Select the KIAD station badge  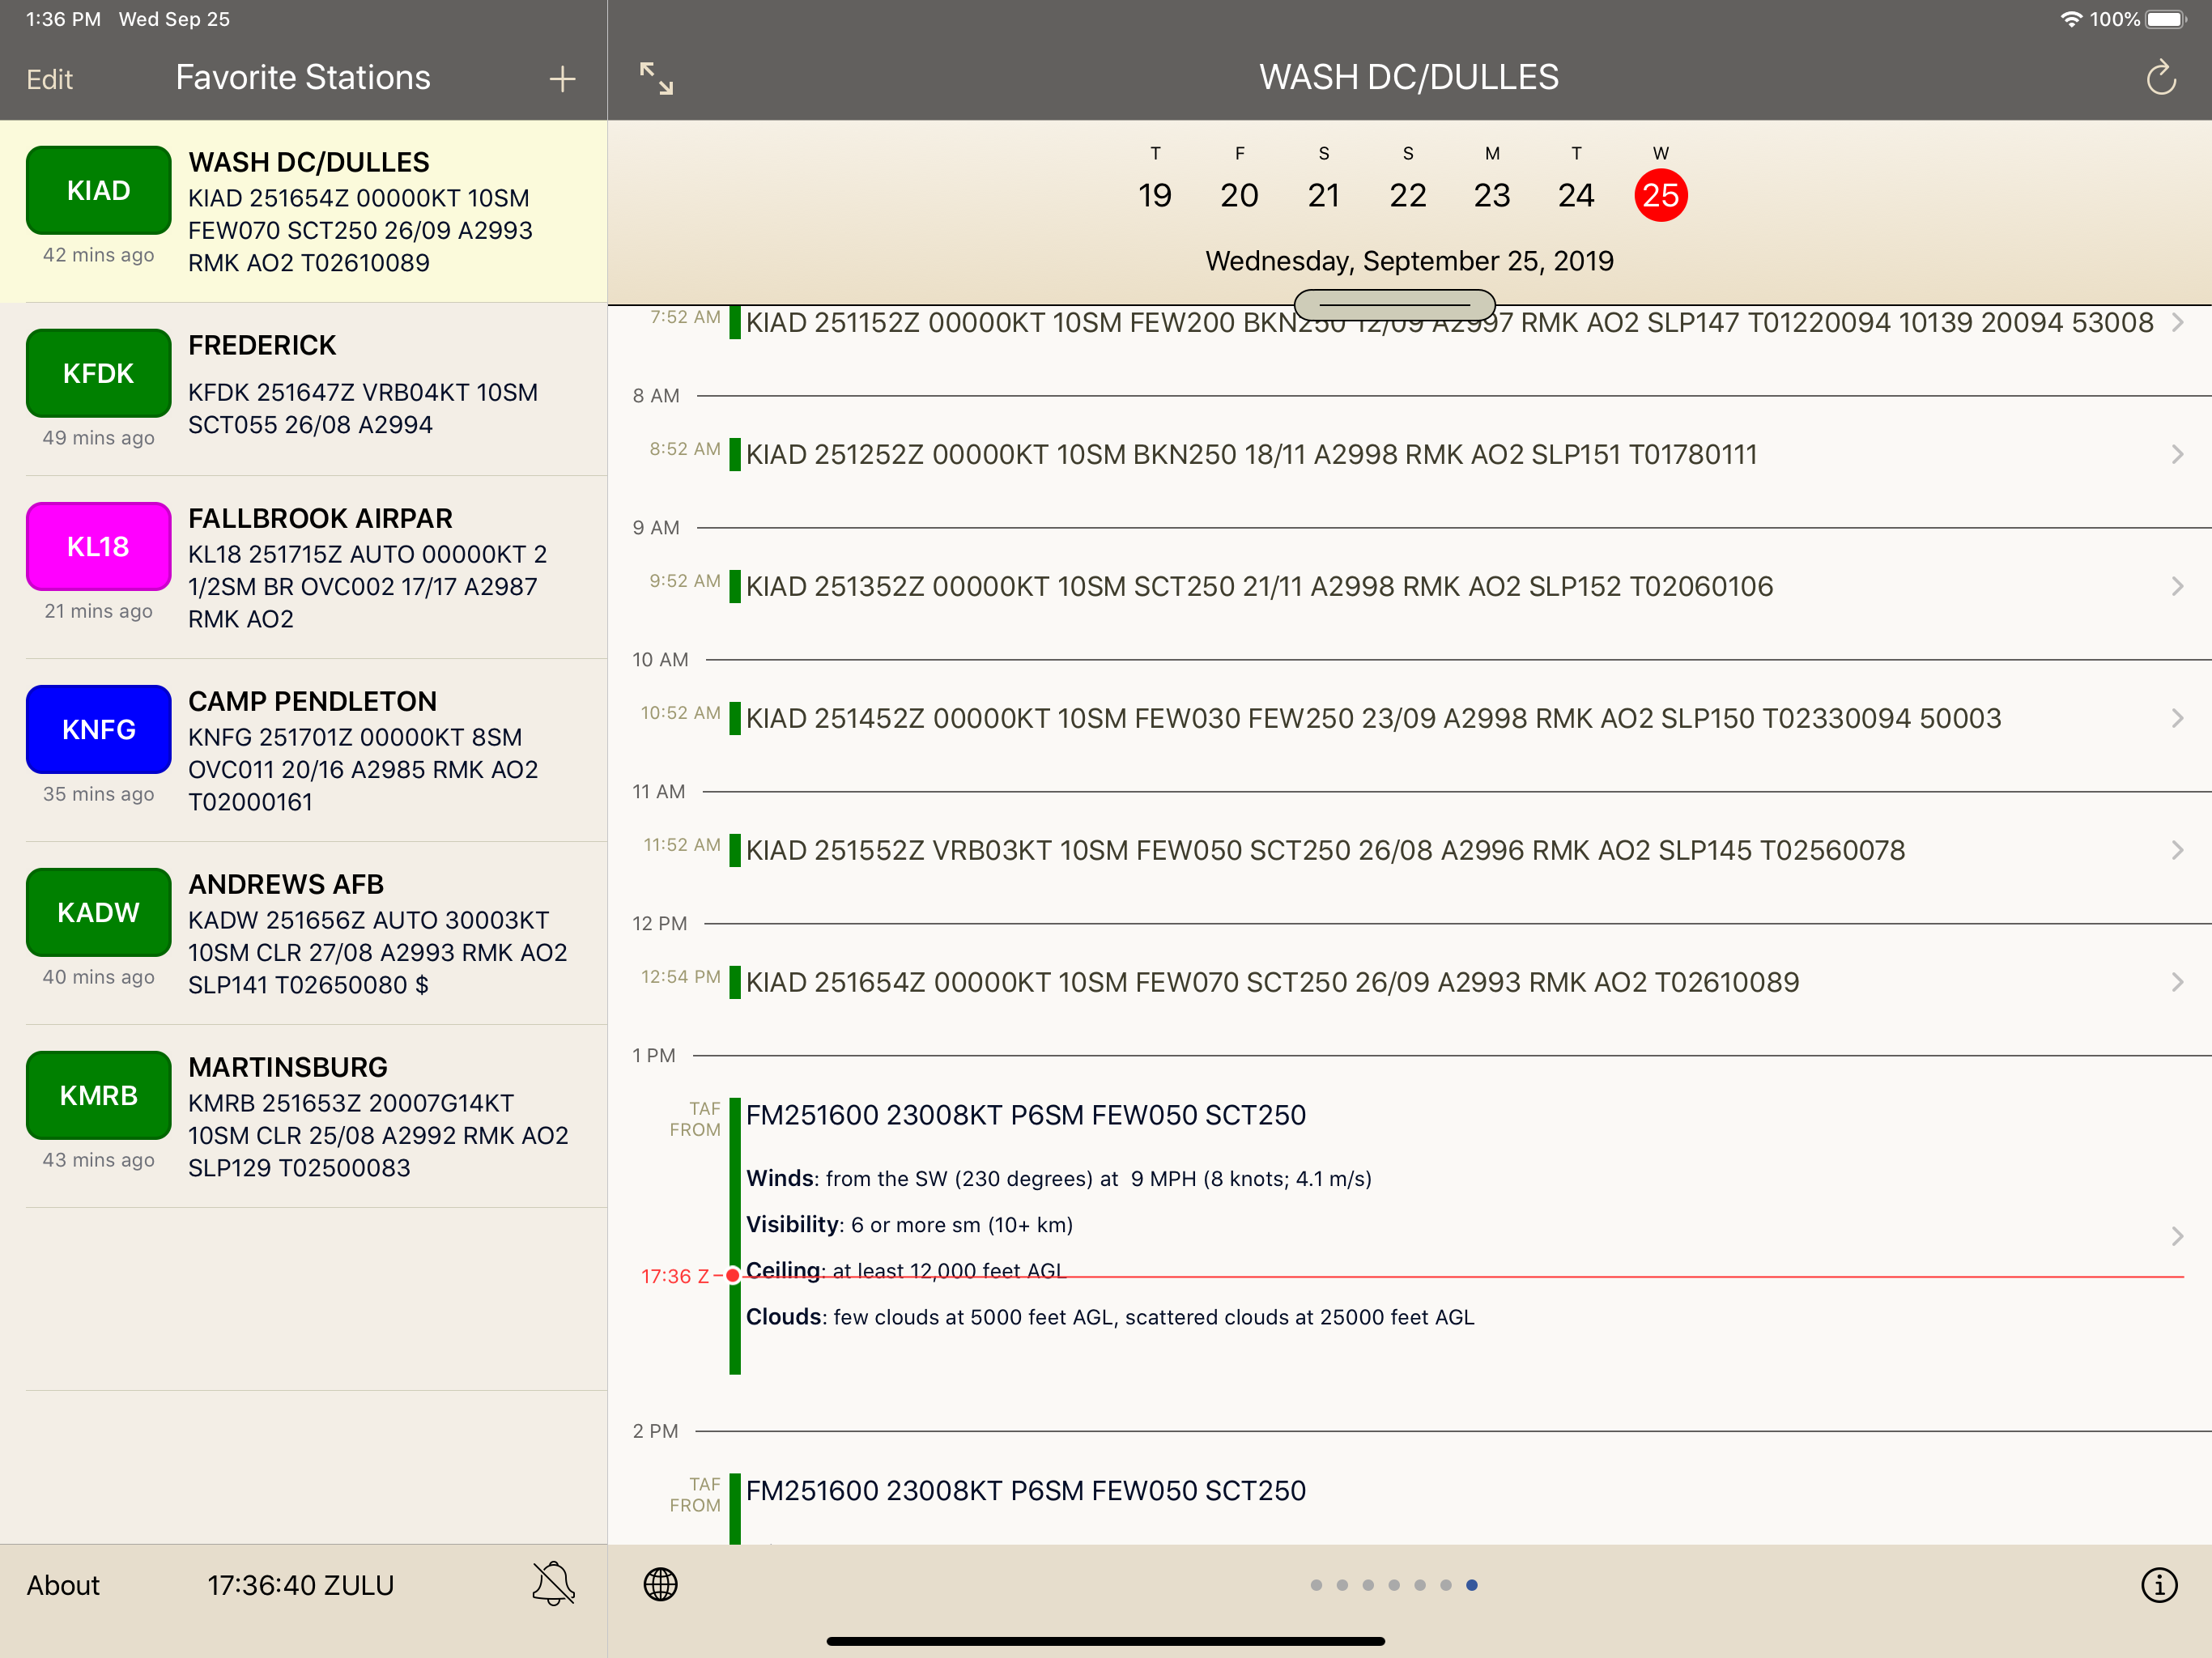click(98, 190)
